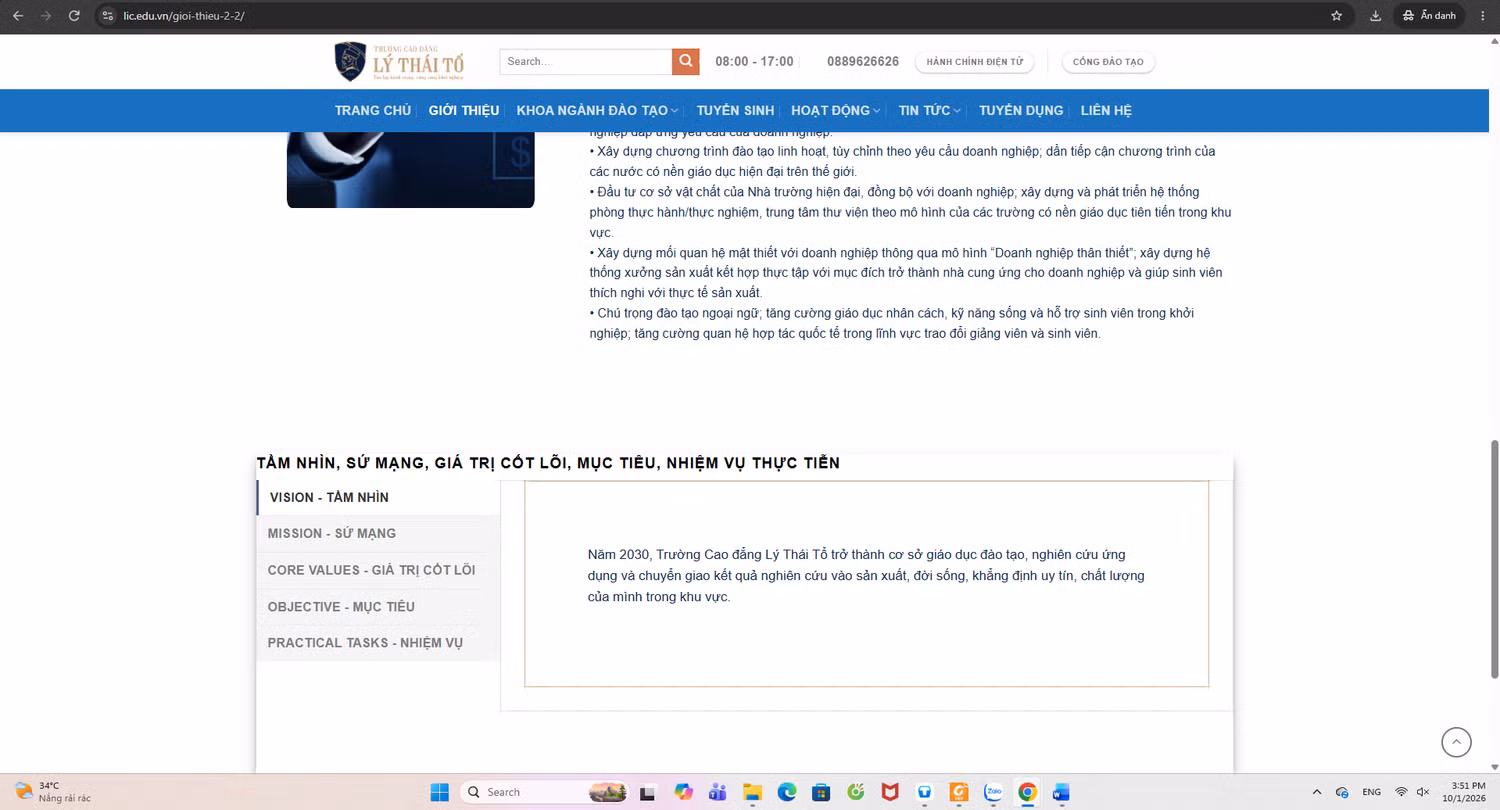Expand the KHOA NGÀNH ĐÀO TẠO menu
Image resolution: width=1500 pixels, height=810 pixels.
597,110
